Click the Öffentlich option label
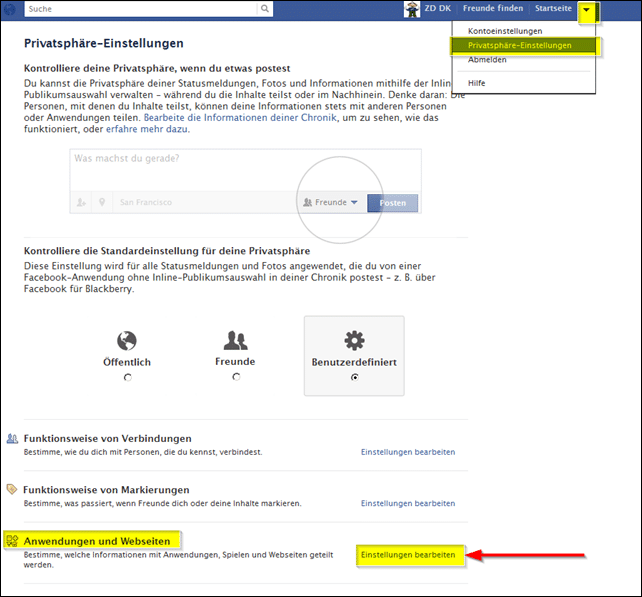 [x=127, y=362]
